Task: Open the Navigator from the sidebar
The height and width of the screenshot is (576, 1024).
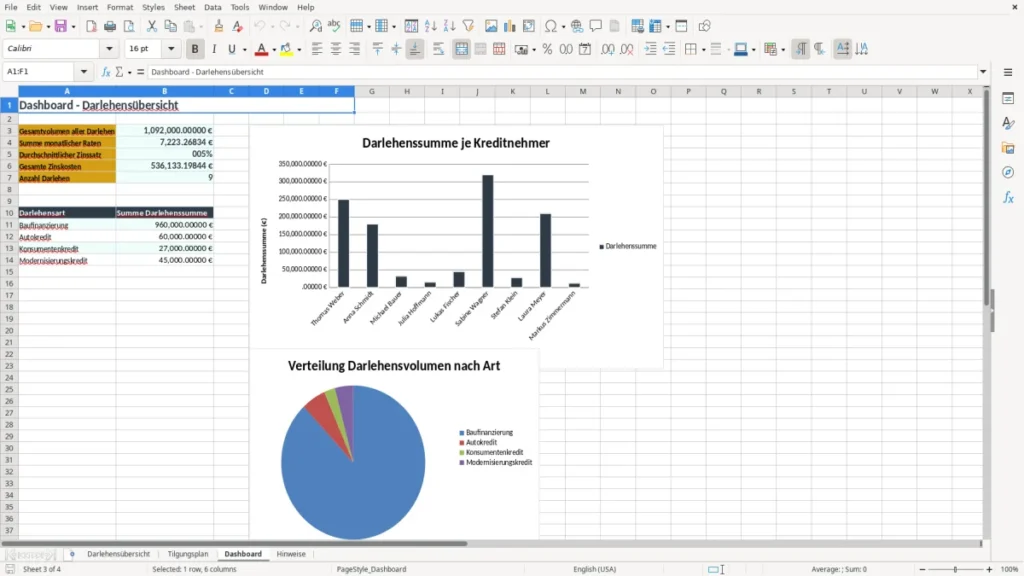Action: [1008, 172]
